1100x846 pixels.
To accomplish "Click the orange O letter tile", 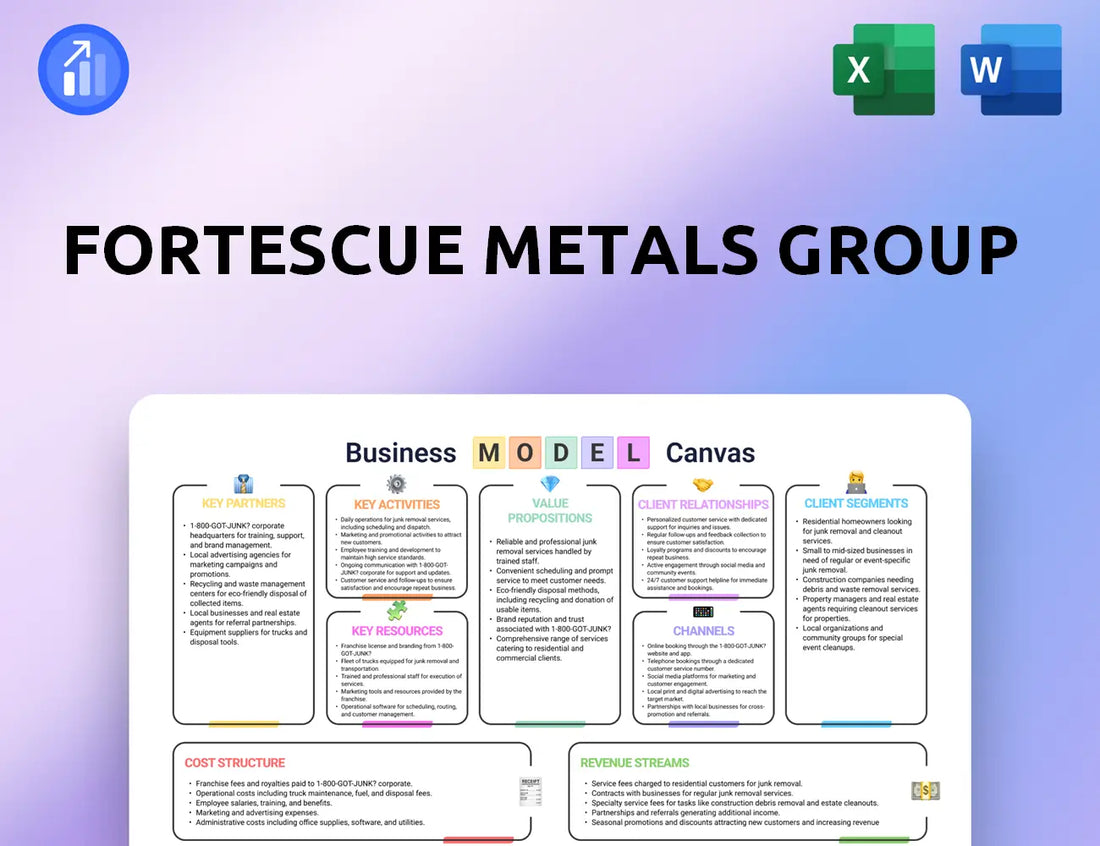I will pos(525,453).
